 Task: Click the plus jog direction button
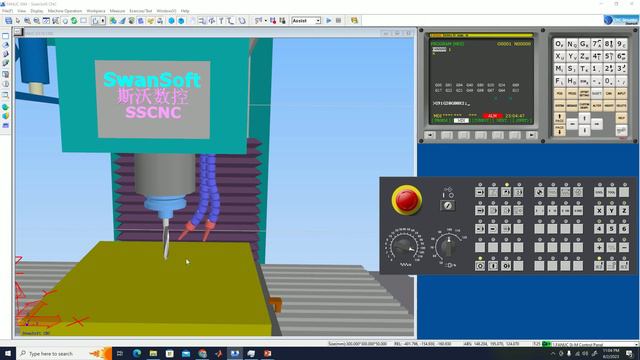pos(599,247)
